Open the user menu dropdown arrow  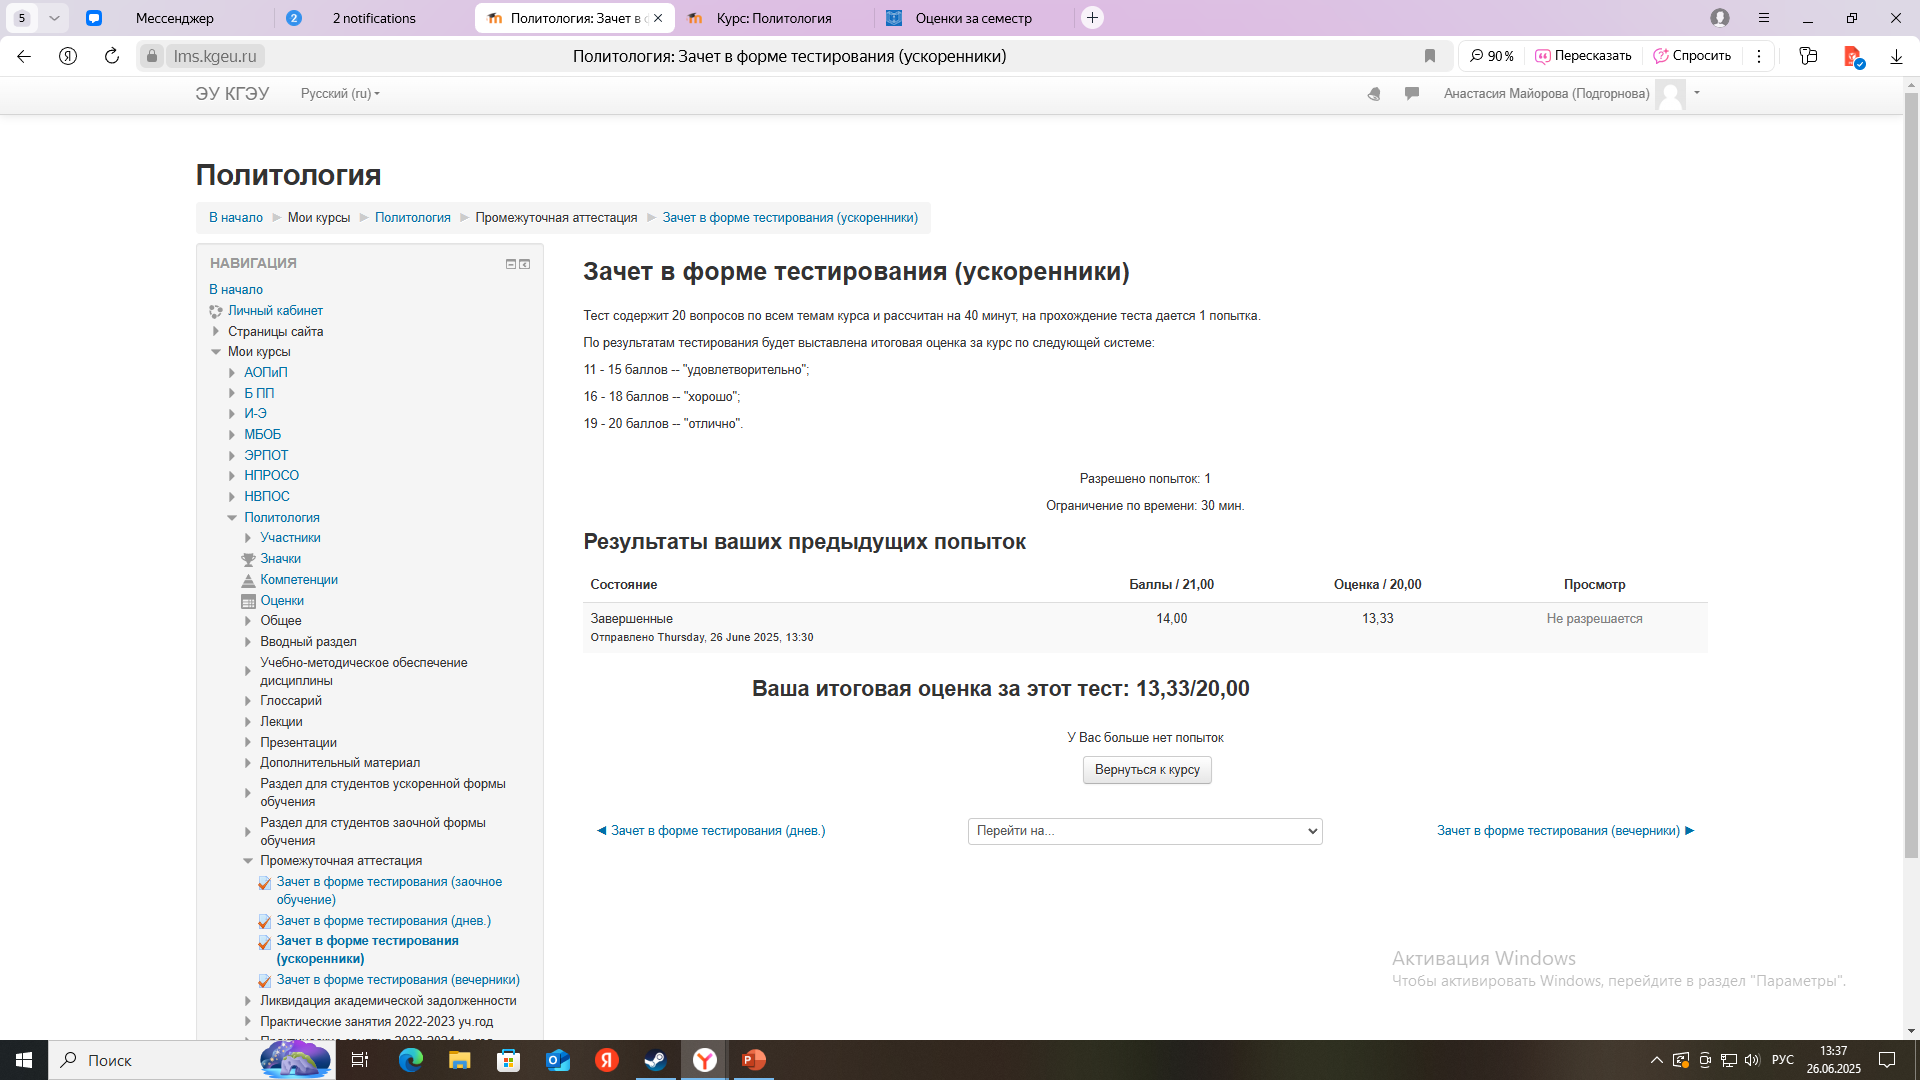coord(1697,93)
